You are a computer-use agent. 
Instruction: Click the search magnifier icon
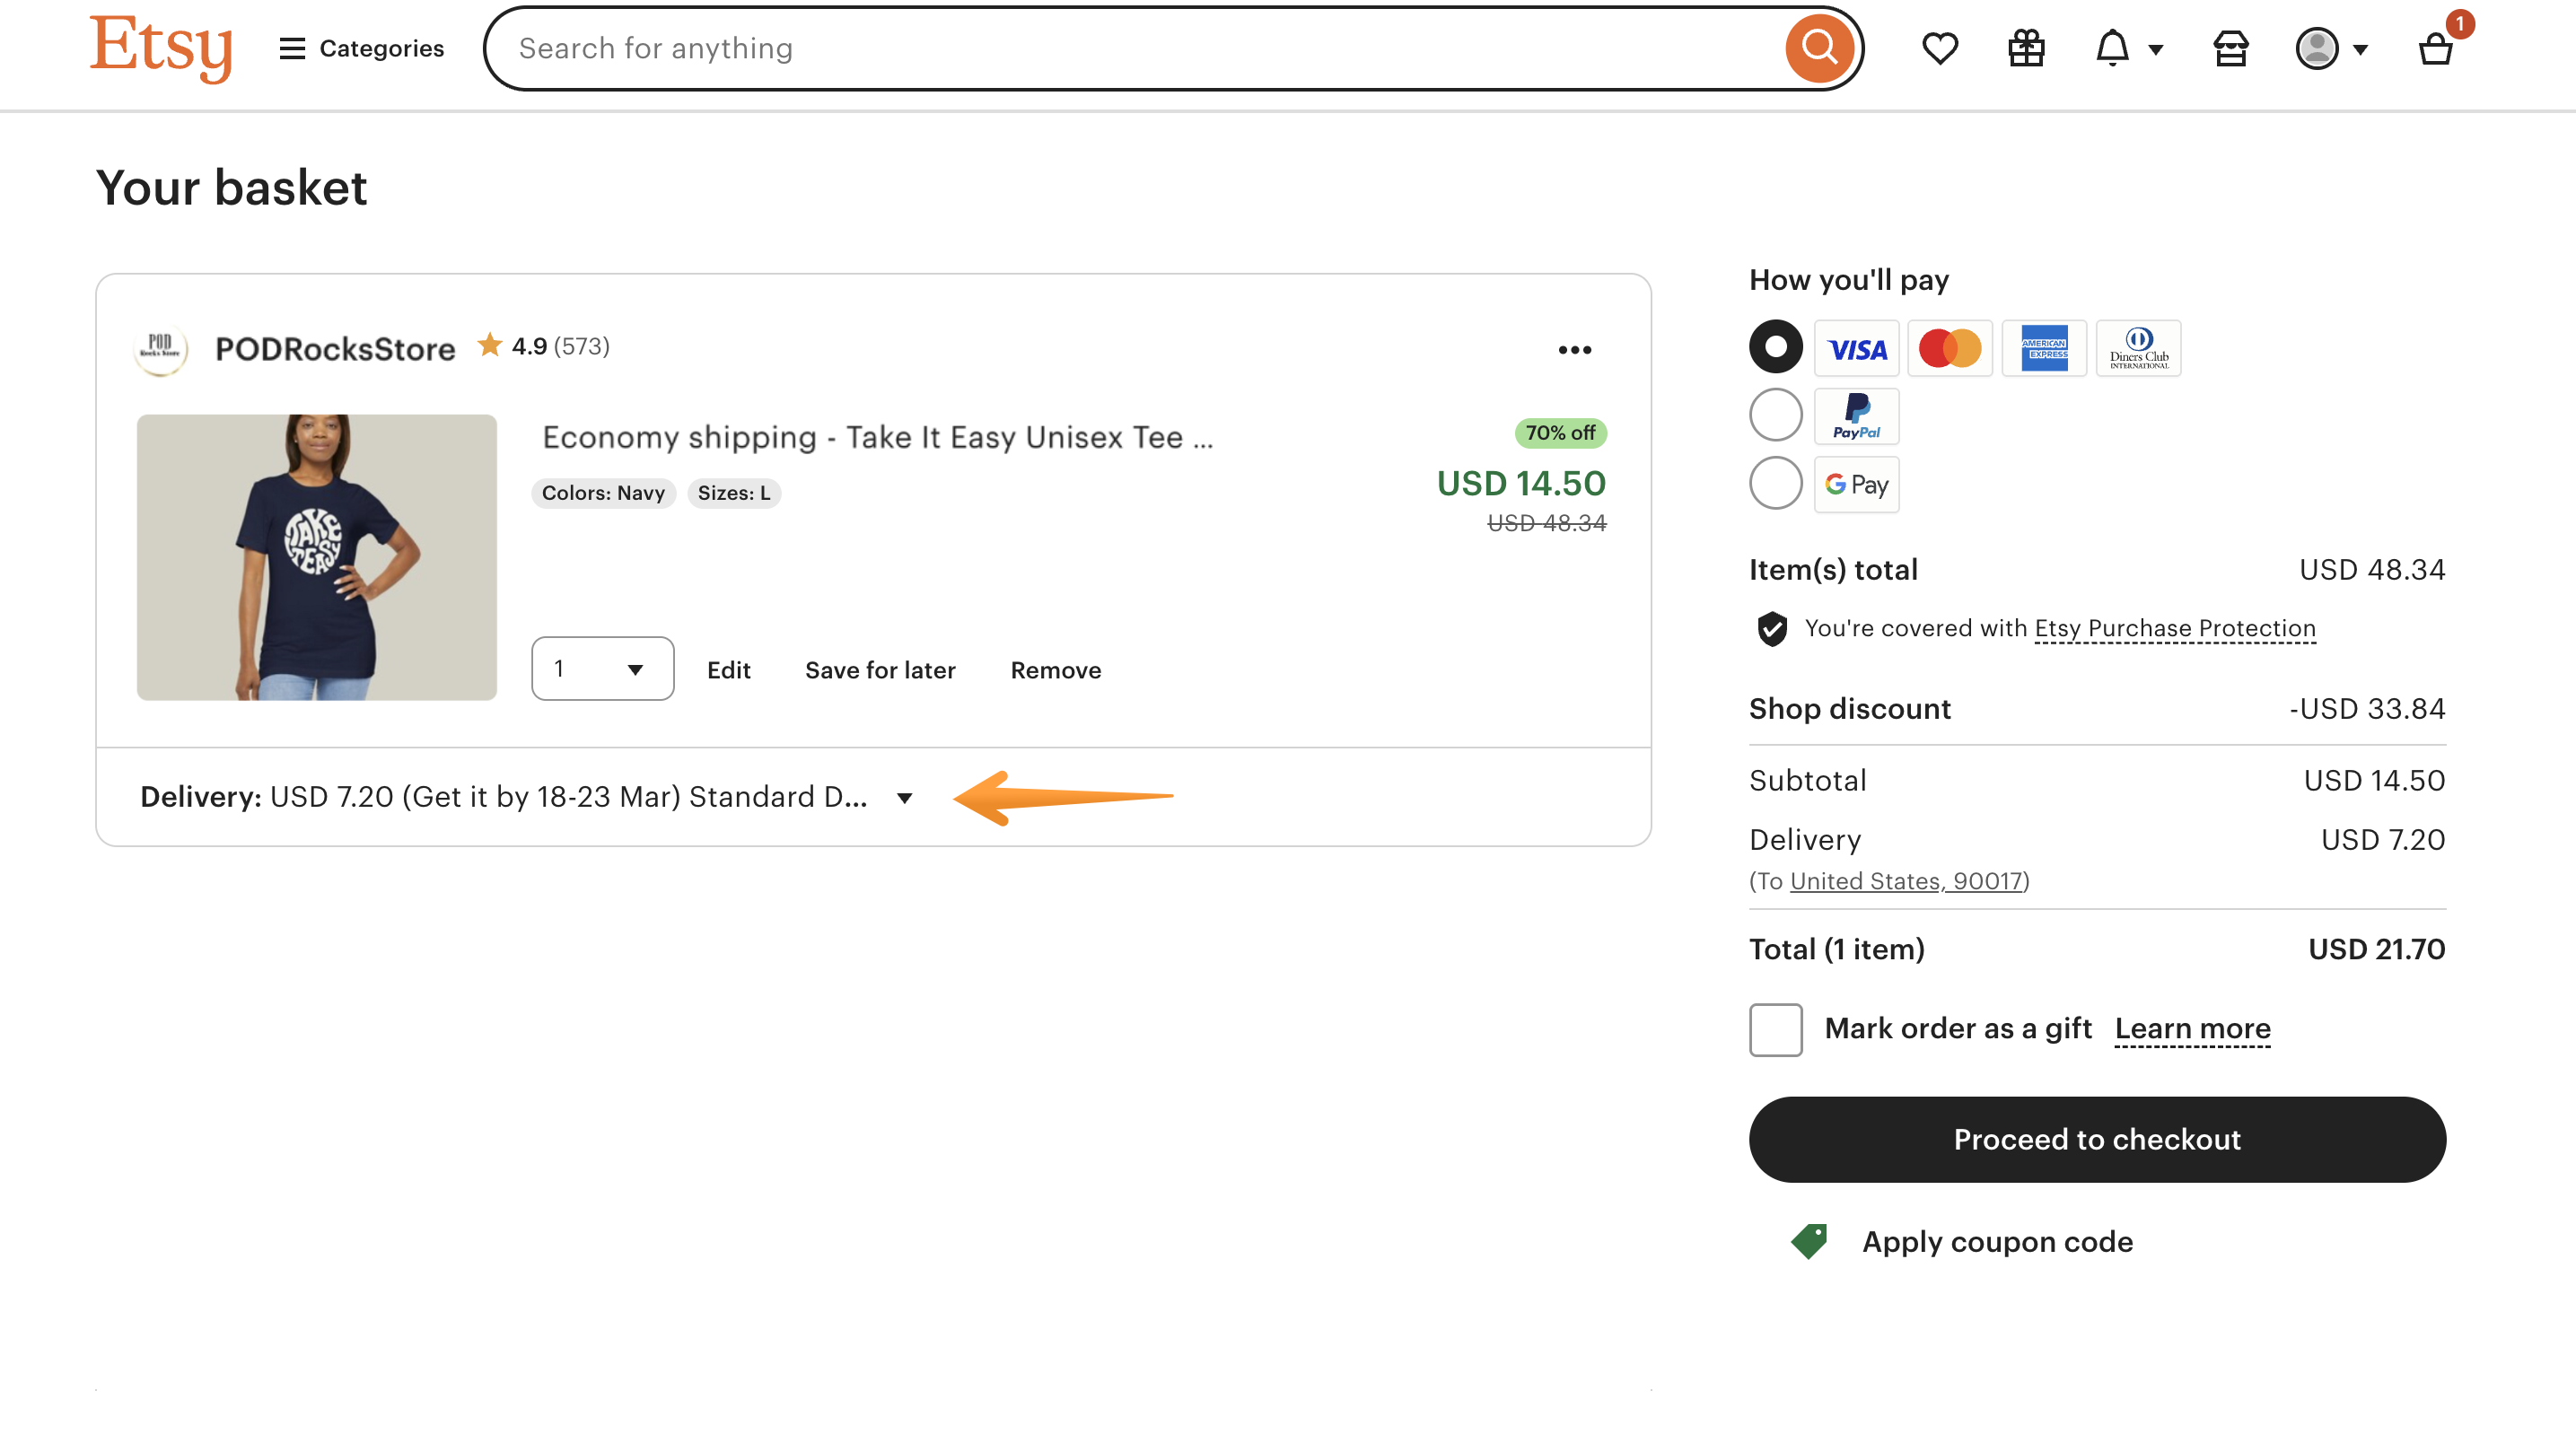1818,47
